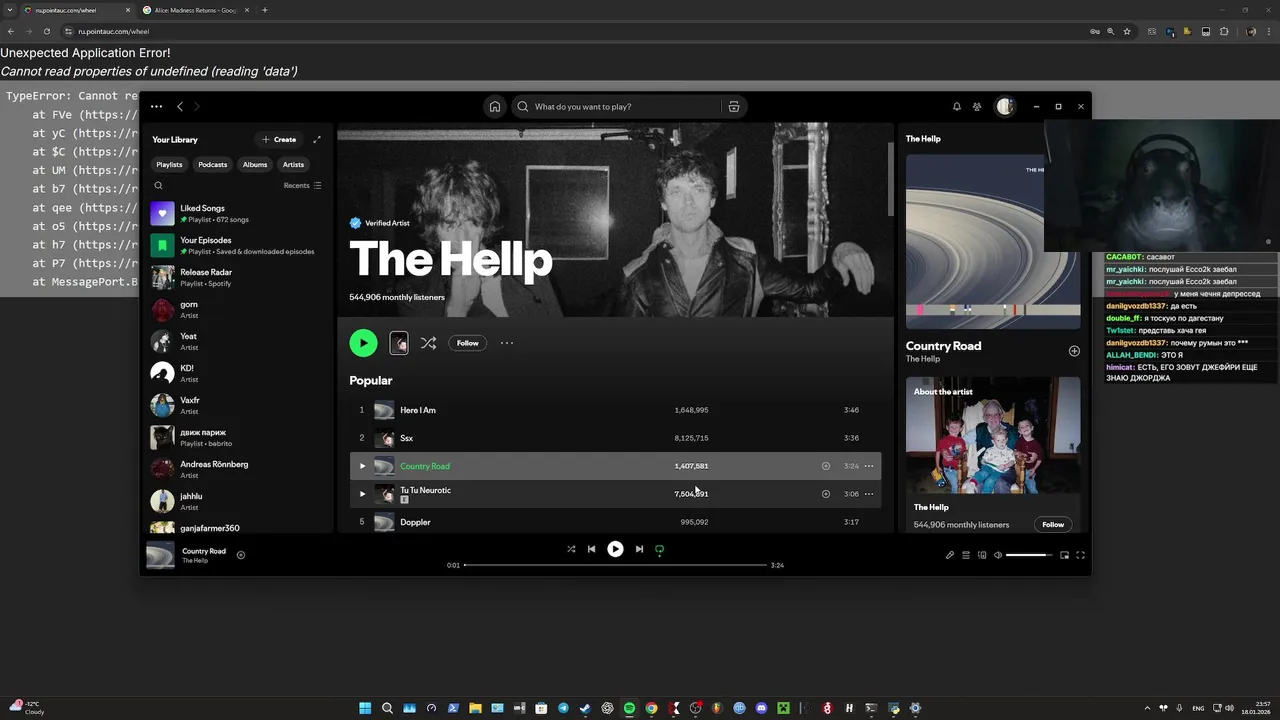Screen dimensions: 1280x720
Task: Select the Artists filter chip
Action: tap(293, 164)
